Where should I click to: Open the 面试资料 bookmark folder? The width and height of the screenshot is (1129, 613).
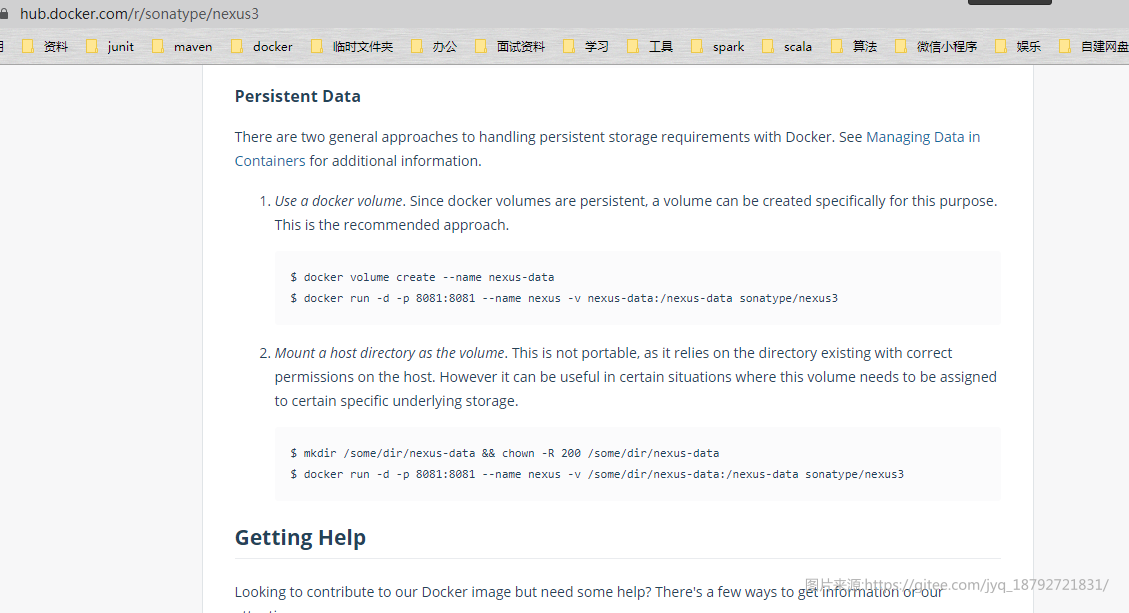tap(510, 47)
